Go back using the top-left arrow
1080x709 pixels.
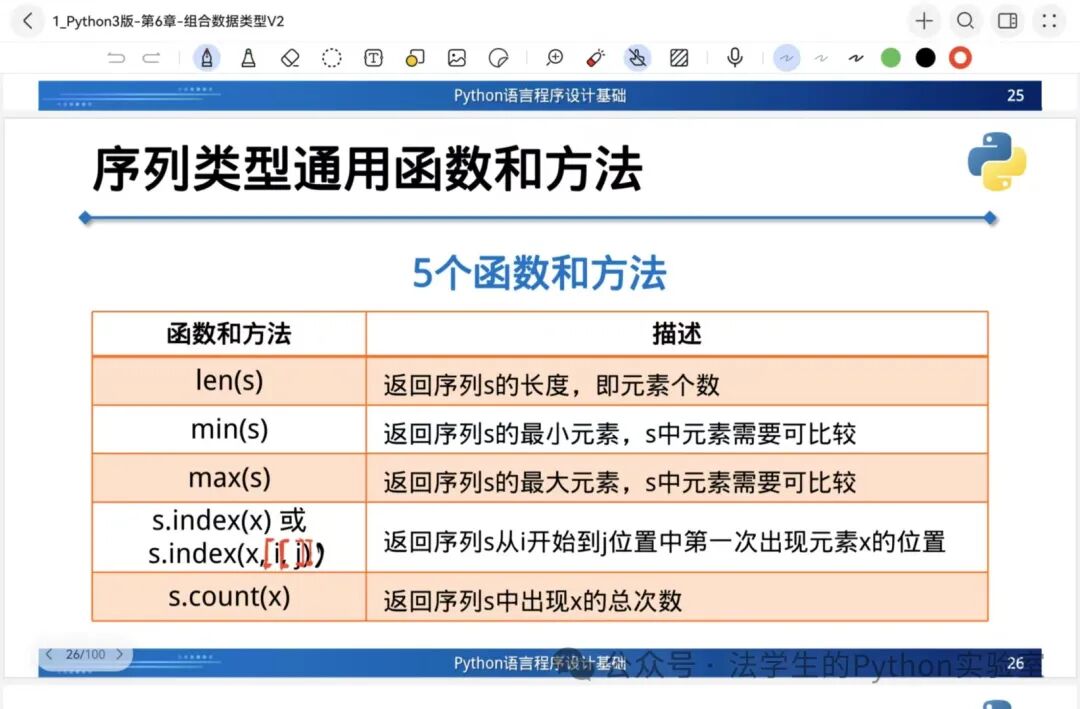tap(27, 20)
